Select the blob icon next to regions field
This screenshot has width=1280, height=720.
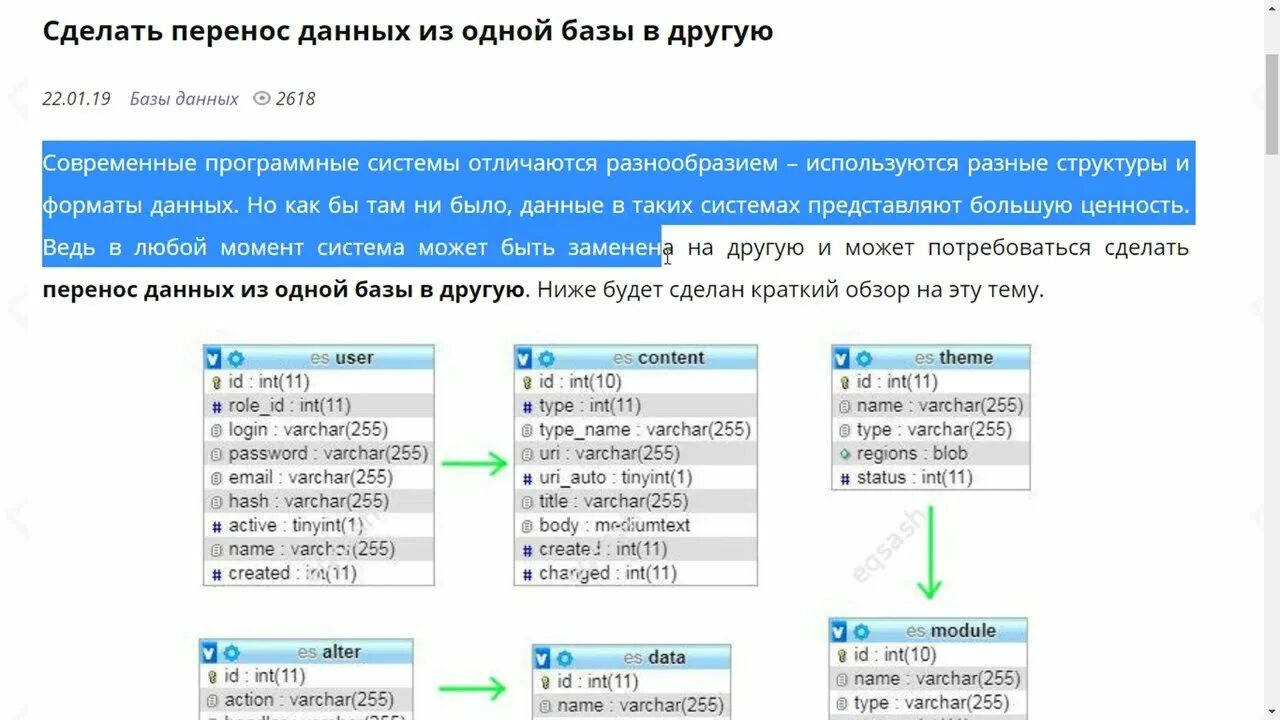[x=843, y=453]
